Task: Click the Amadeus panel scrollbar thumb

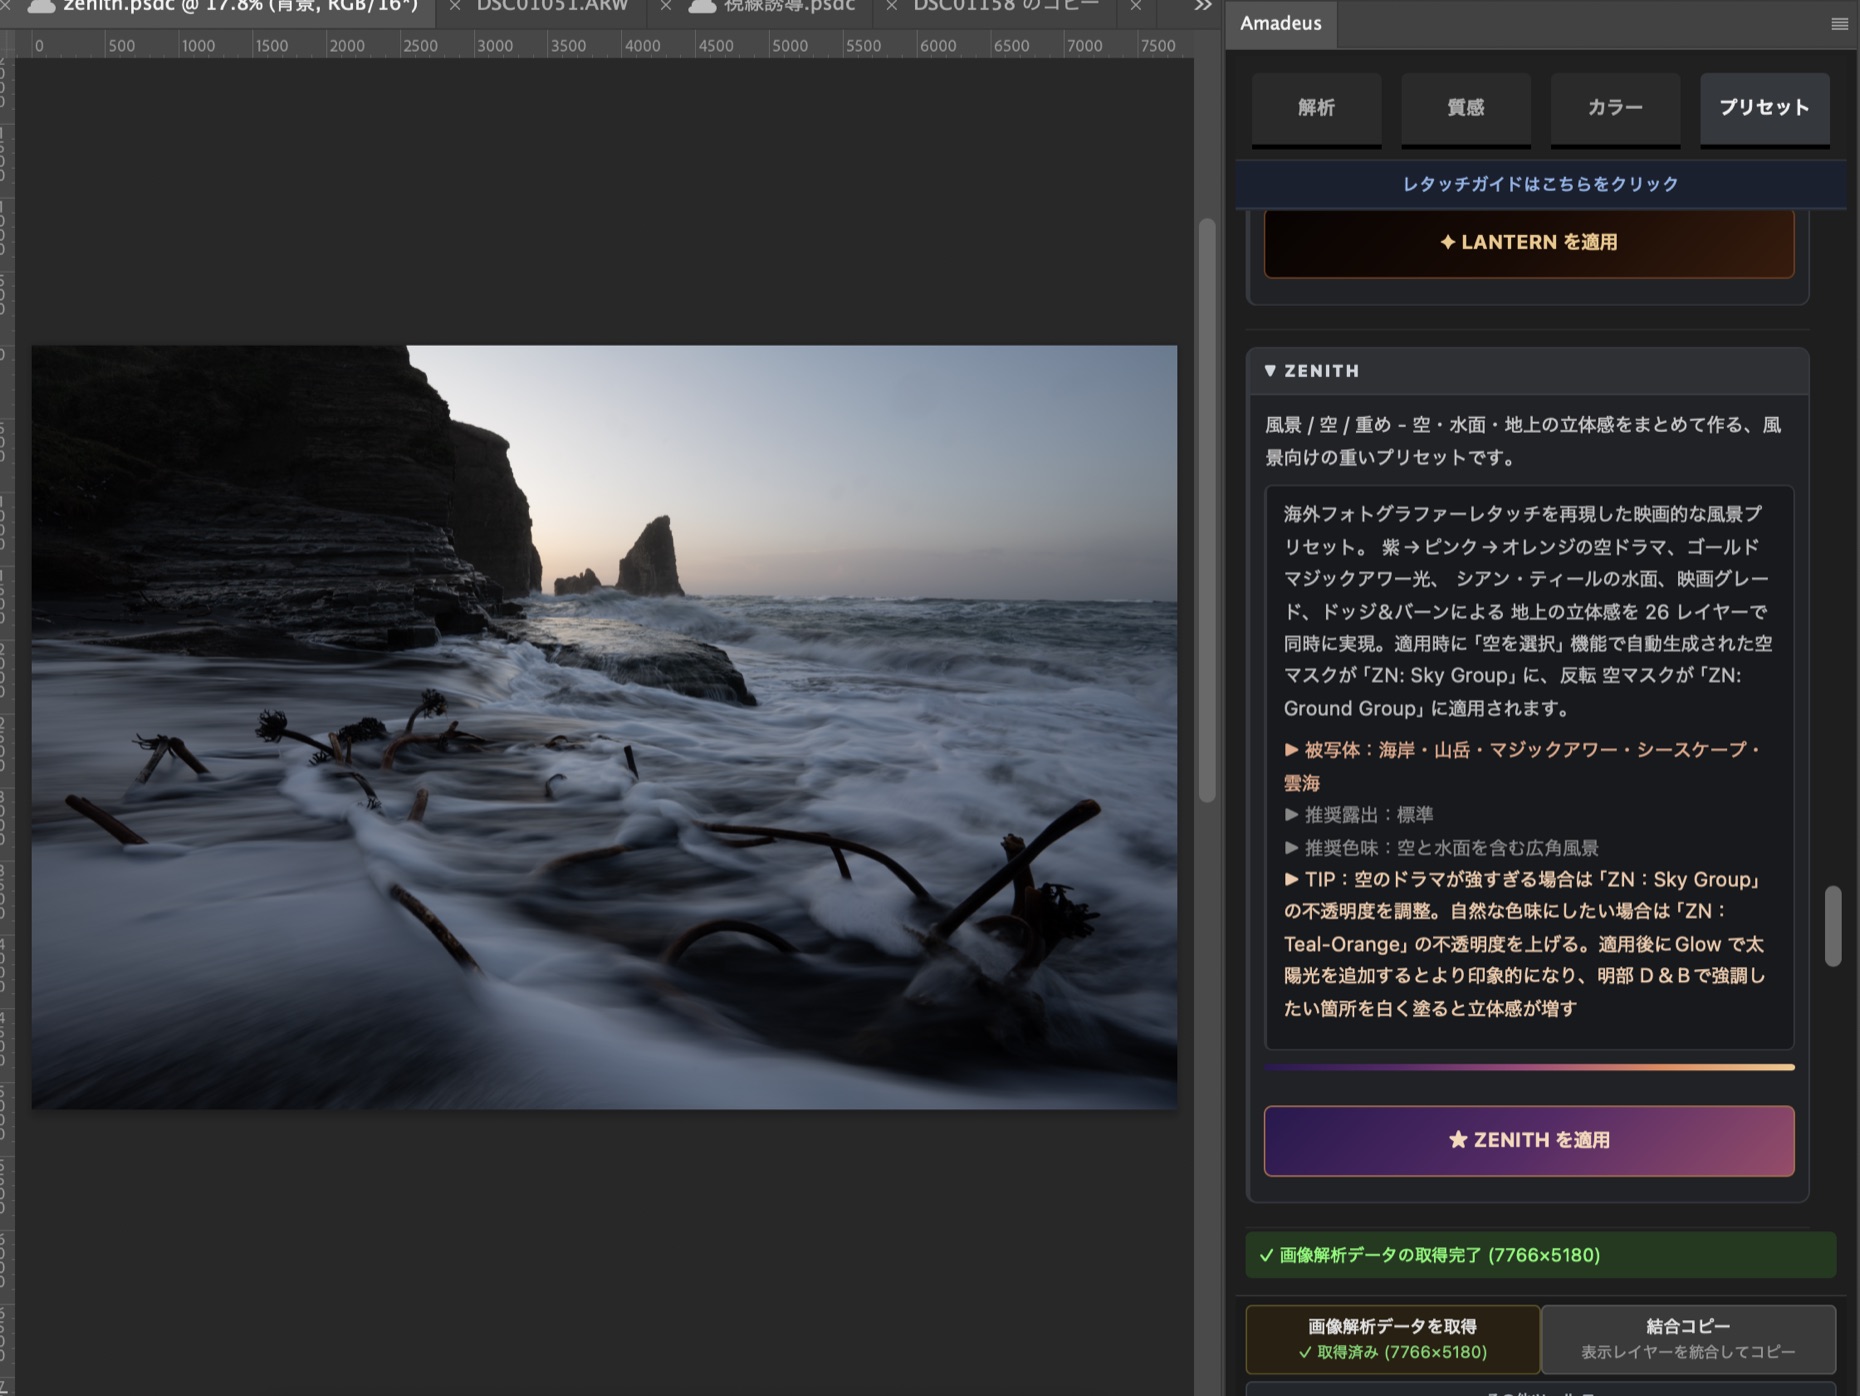Action: [x=1832, y=925]
